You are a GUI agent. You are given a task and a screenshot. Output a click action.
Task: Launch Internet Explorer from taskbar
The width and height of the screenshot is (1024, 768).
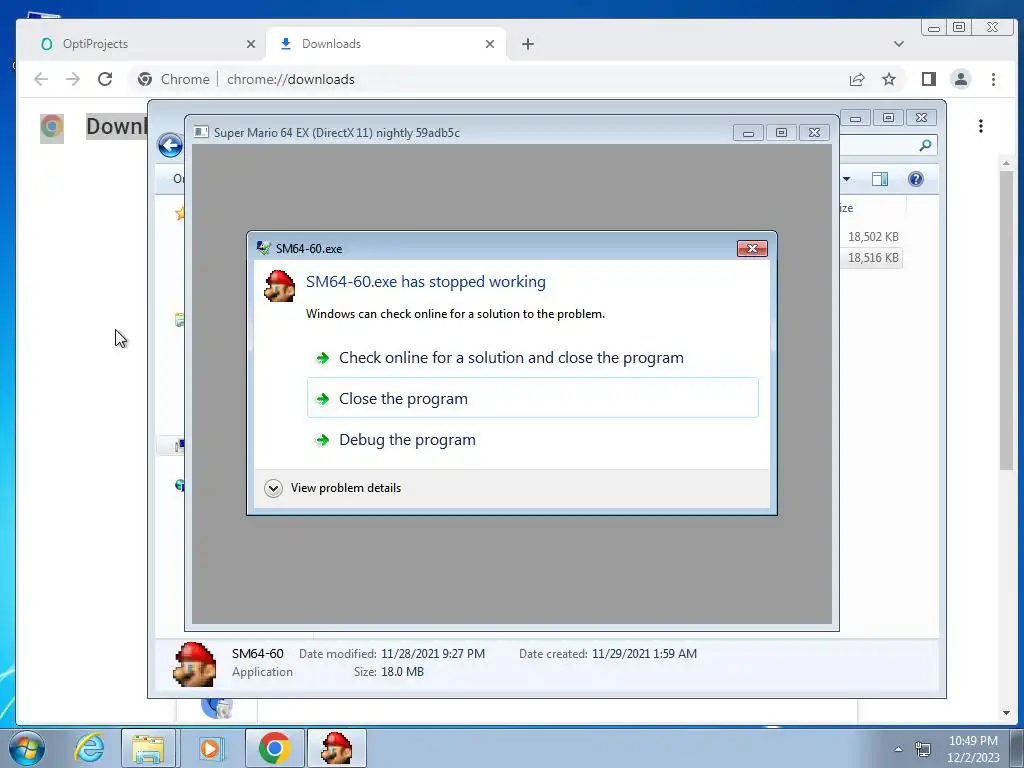[x=89, y=748]
